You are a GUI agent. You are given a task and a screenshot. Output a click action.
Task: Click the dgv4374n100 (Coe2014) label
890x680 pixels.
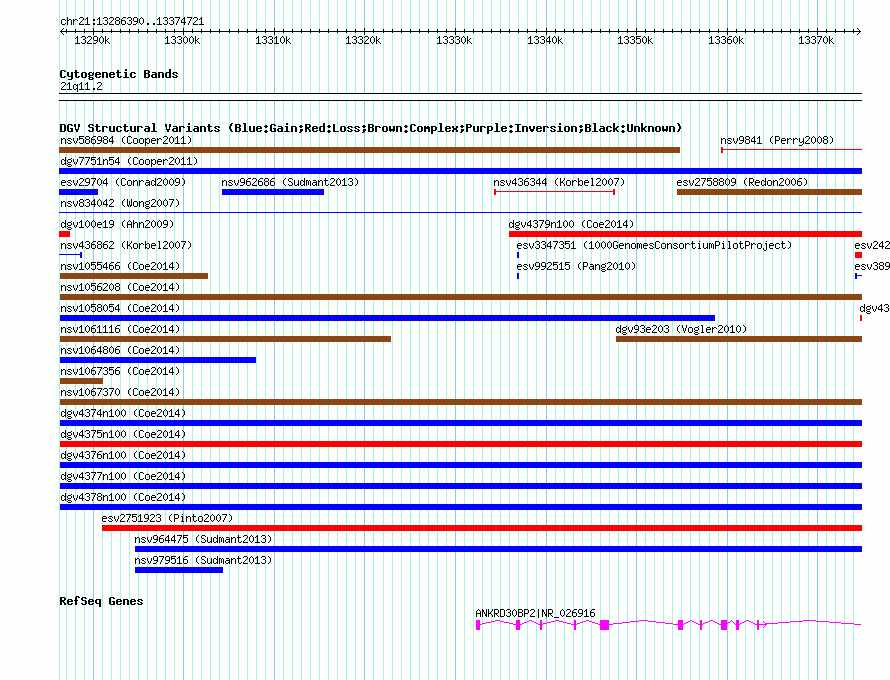coord(123,413)
